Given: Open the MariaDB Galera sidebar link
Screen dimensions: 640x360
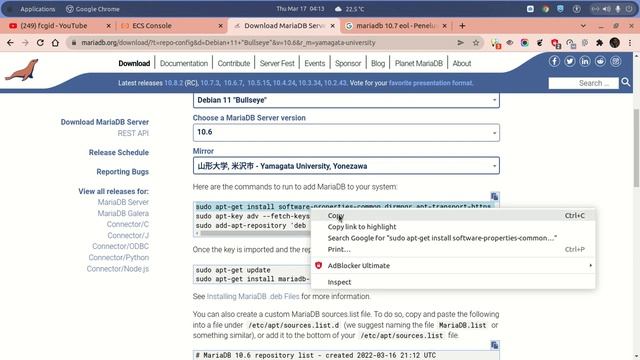Looking at the screenshot, I should [x=123, y=213].
